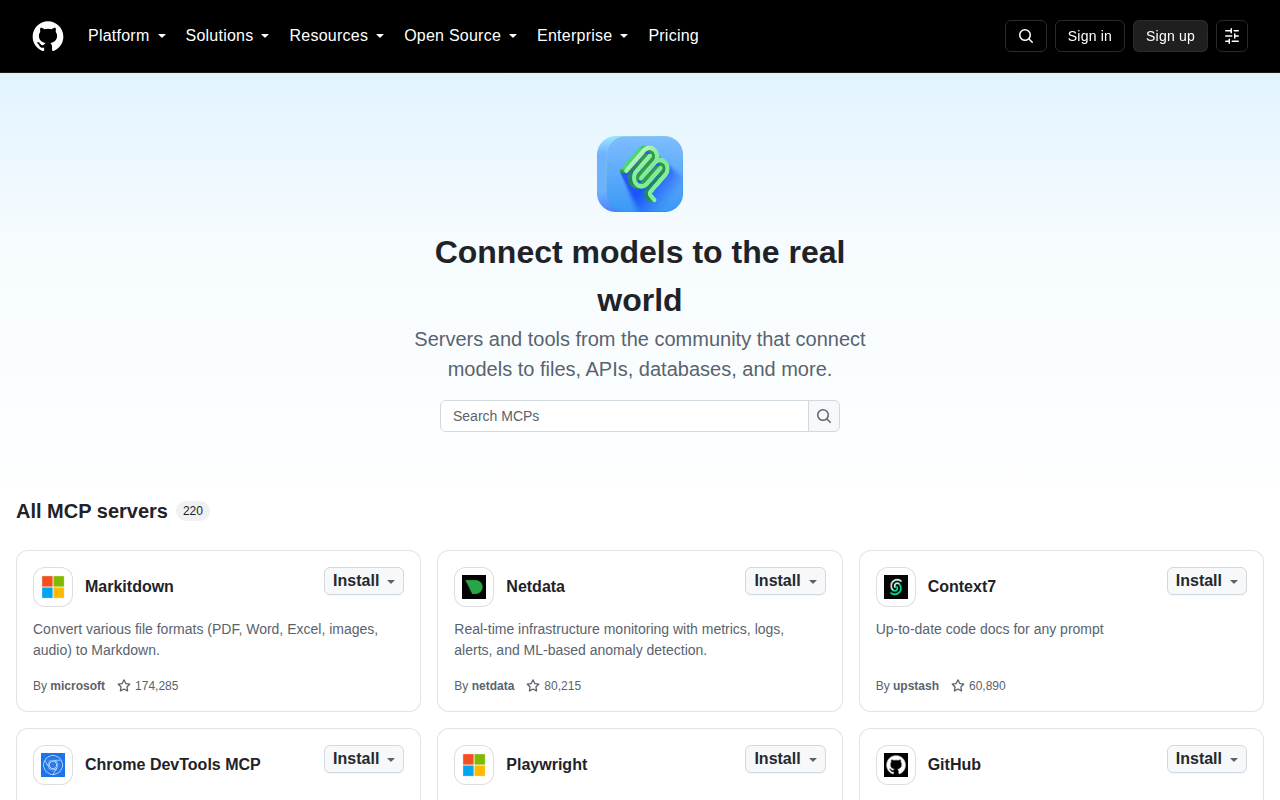The width and height of the screenshot is (1280, 800).
Task: Click the GitHub server octocat icon
Action: point(896,765)
